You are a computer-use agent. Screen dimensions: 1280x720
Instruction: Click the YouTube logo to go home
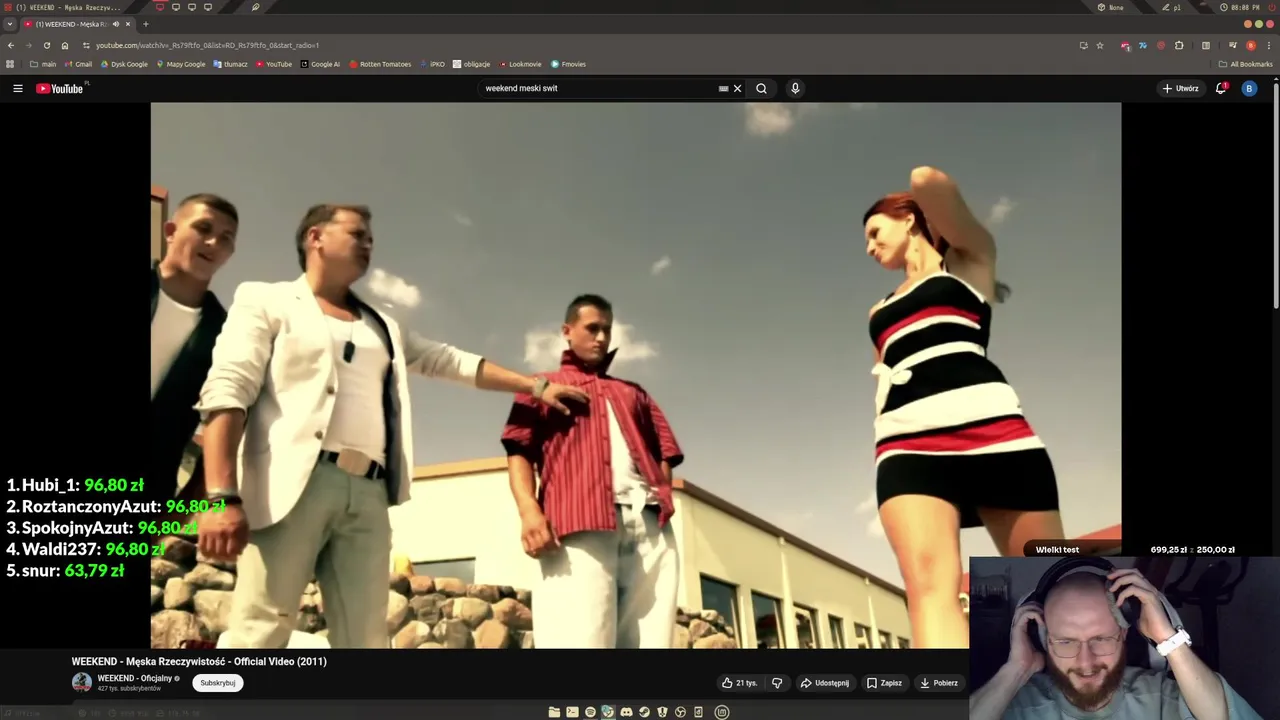(60, 88)
